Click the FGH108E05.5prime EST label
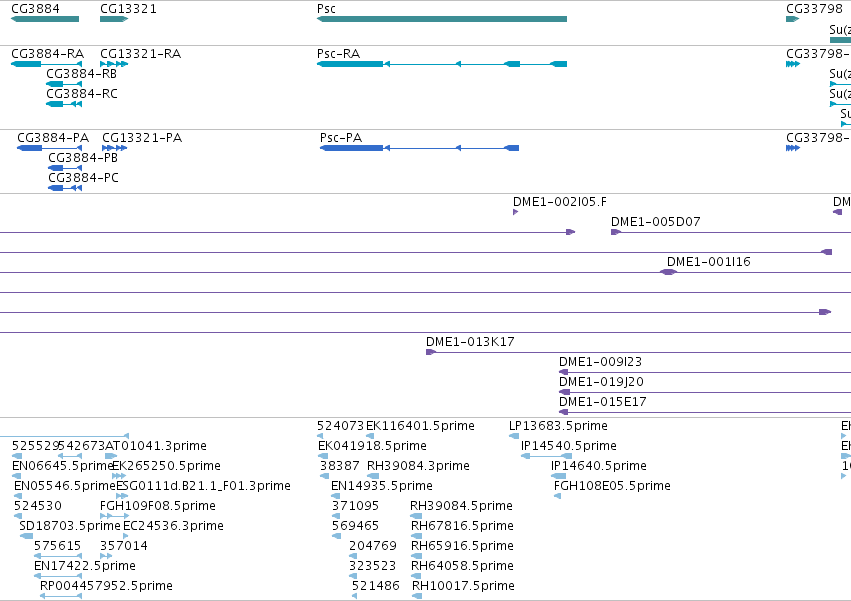The height and width of the screenshot is (601, 851). (x=612, y=485)
